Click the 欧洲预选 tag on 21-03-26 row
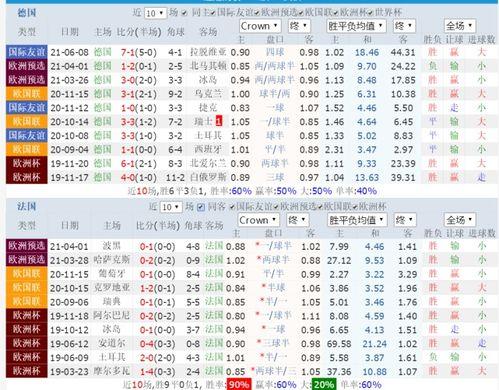 (27, 80)
